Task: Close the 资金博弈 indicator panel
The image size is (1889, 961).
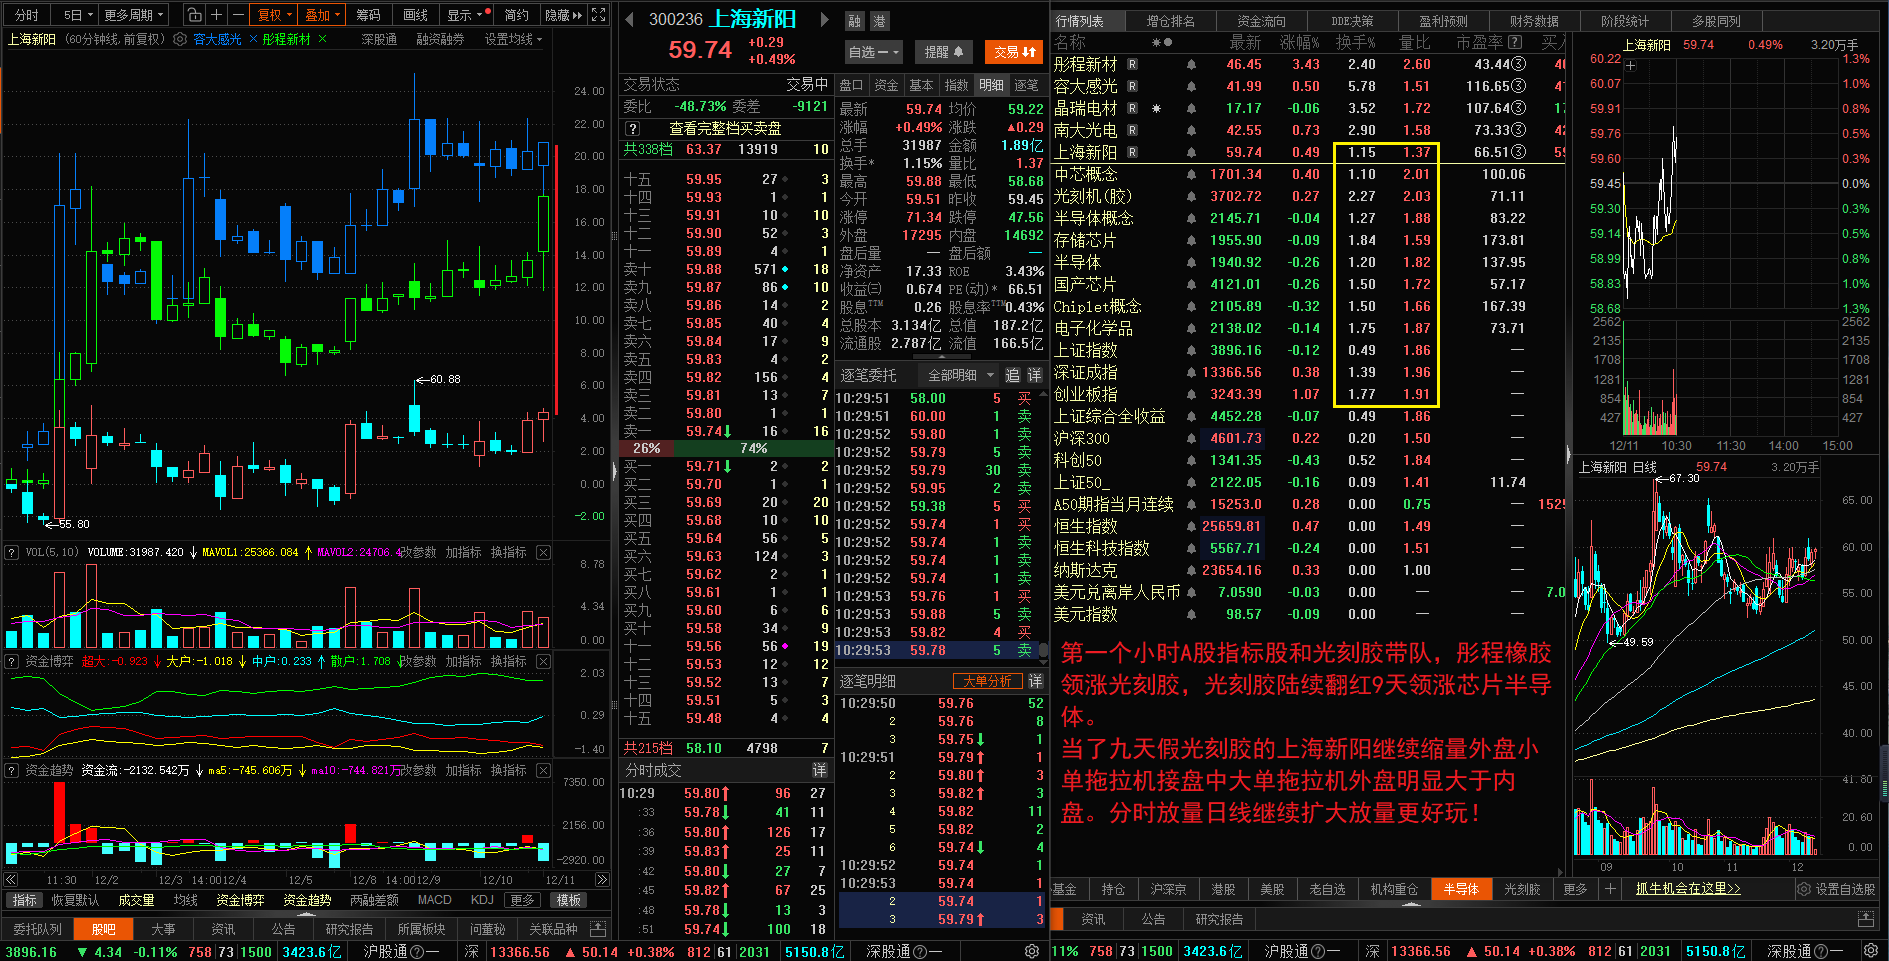Action: (x=543, y=661)
